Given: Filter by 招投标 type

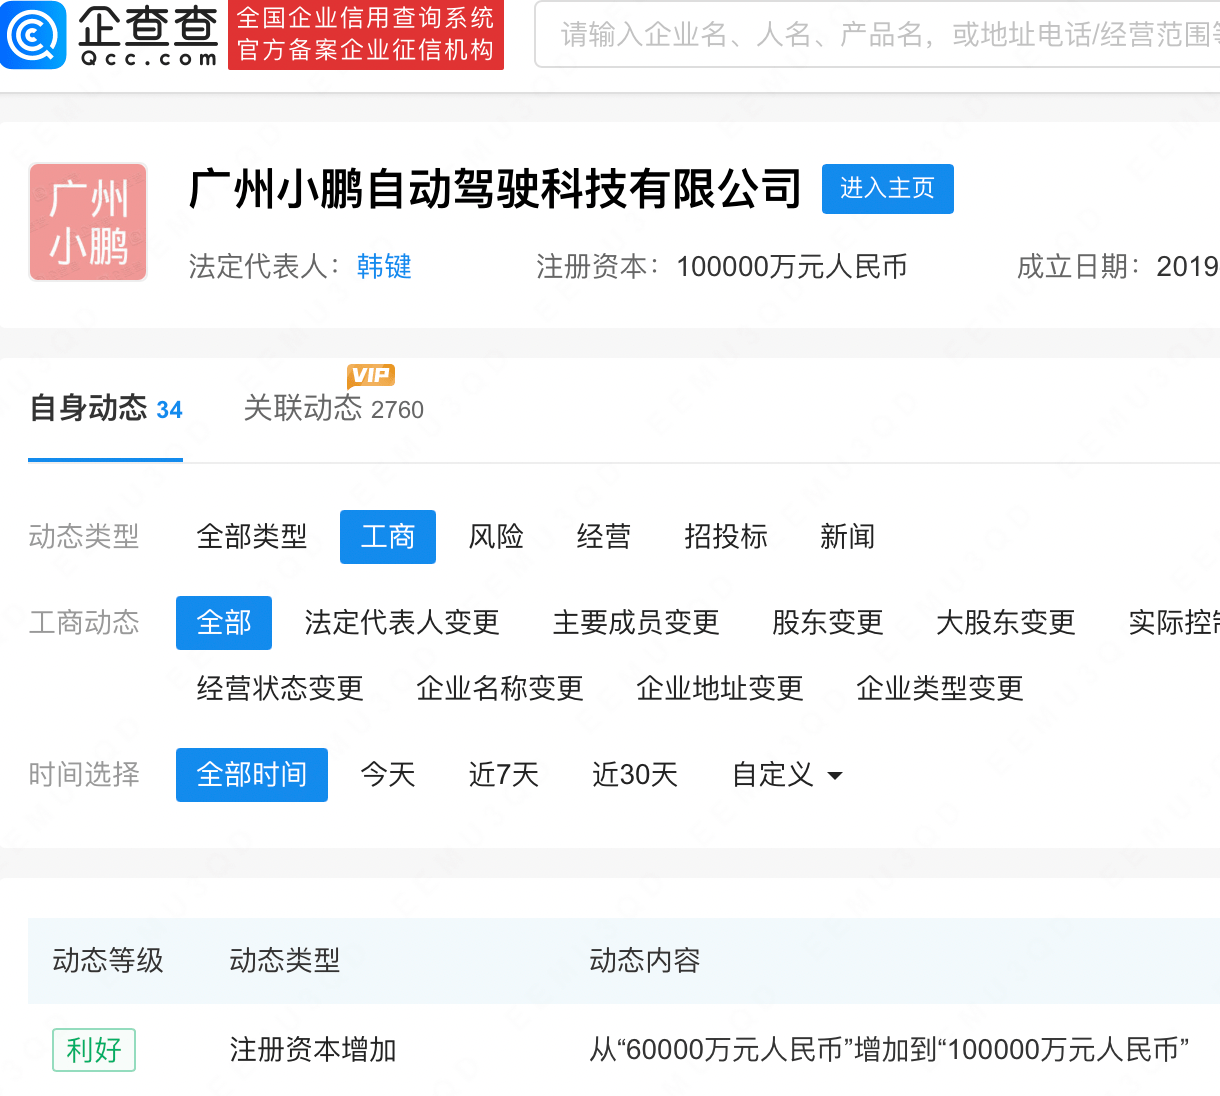Looking at the screenshot, I should (x=726, y=537).
